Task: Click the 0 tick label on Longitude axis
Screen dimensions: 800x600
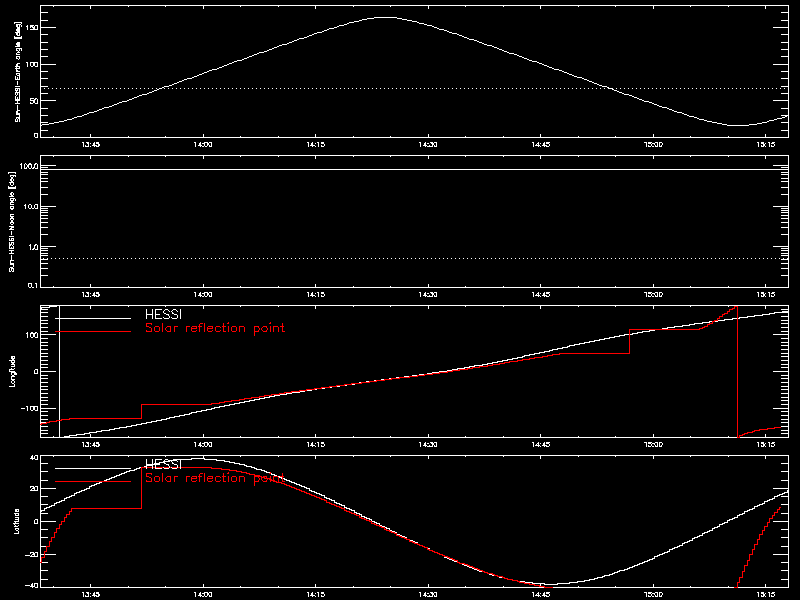Action: point(36,371)
